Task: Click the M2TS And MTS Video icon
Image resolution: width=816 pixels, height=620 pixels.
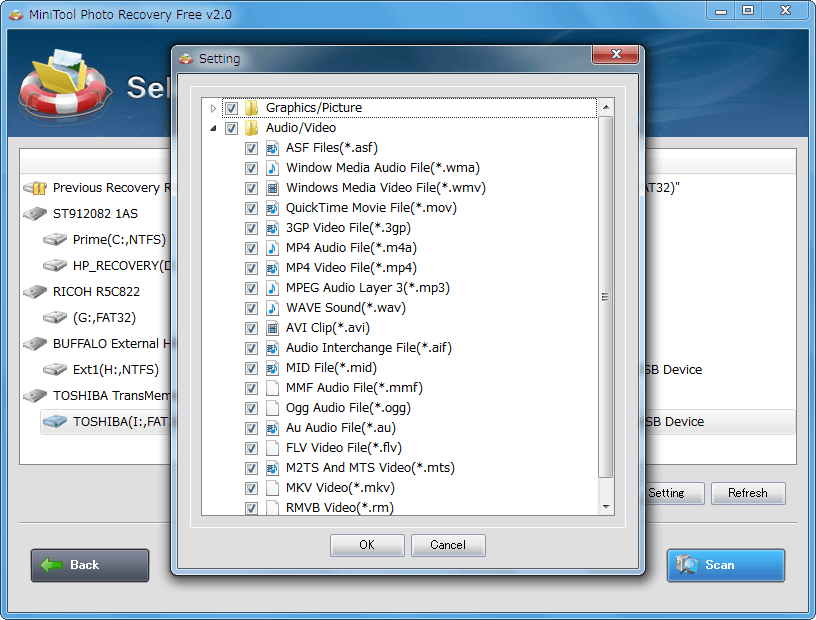Action: [x=272, y=468]
